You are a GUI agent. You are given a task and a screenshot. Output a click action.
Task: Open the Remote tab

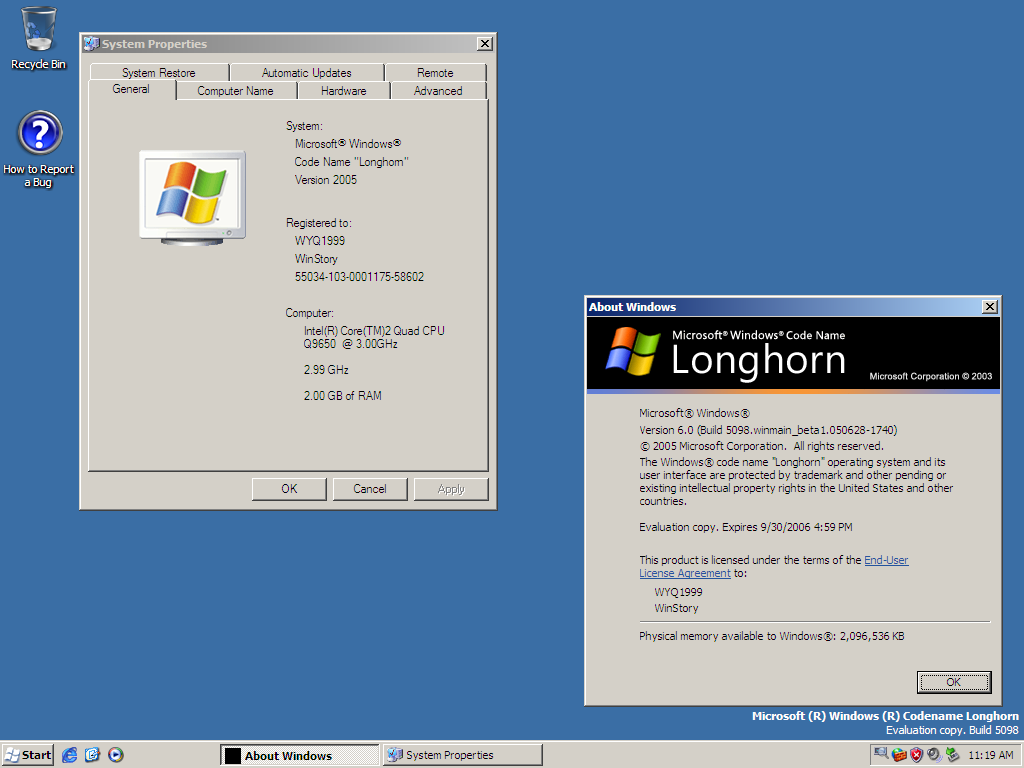[435, 73]
